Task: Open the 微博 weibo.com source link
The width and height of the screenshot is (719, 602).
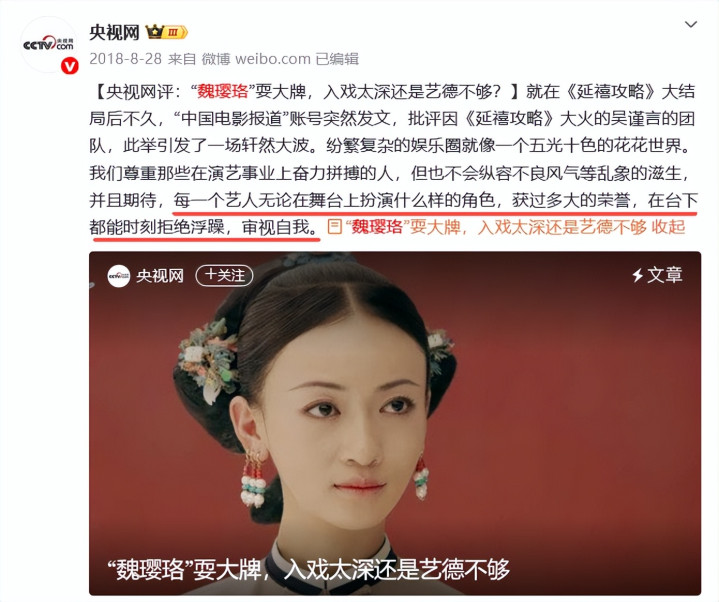Action: 256,59
